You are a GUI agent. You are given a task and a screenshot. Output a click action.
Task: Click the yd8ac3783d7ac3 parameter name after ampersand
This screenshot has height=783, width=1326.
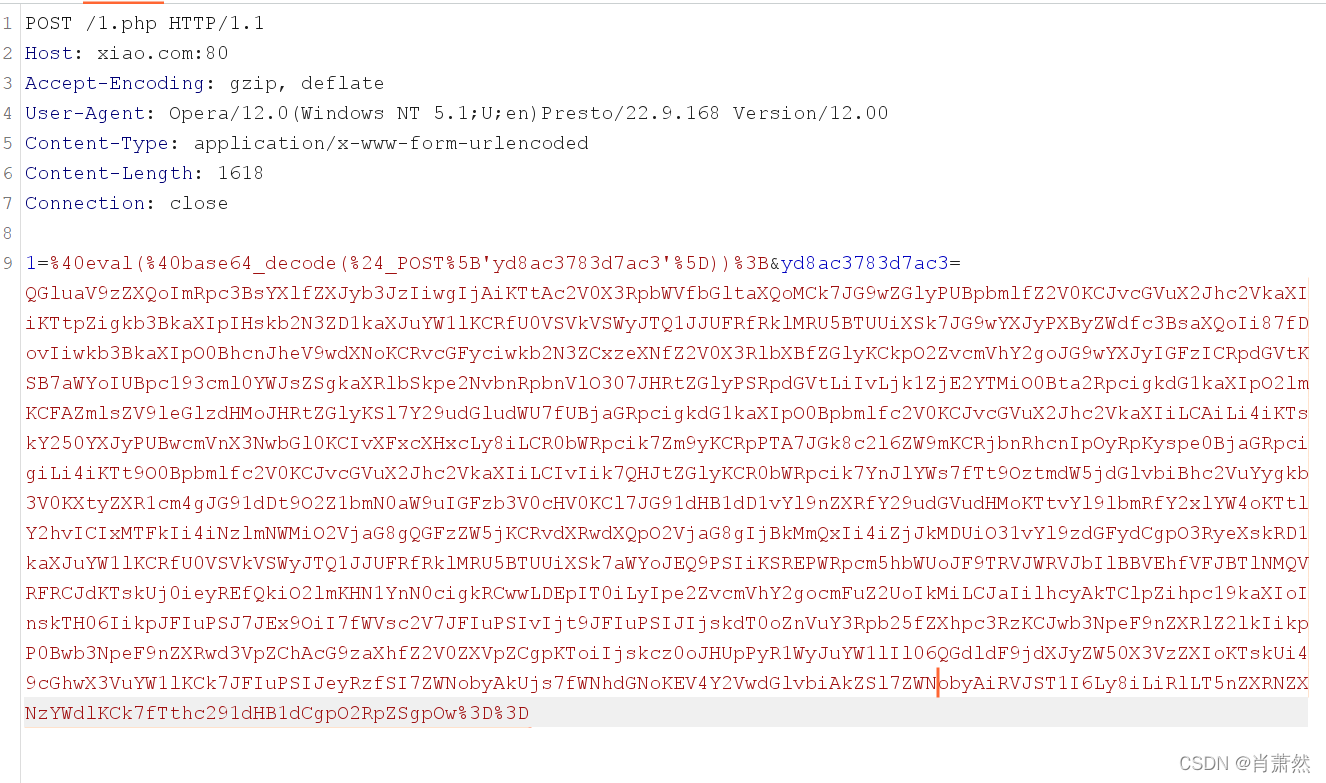tap(864, 263)
